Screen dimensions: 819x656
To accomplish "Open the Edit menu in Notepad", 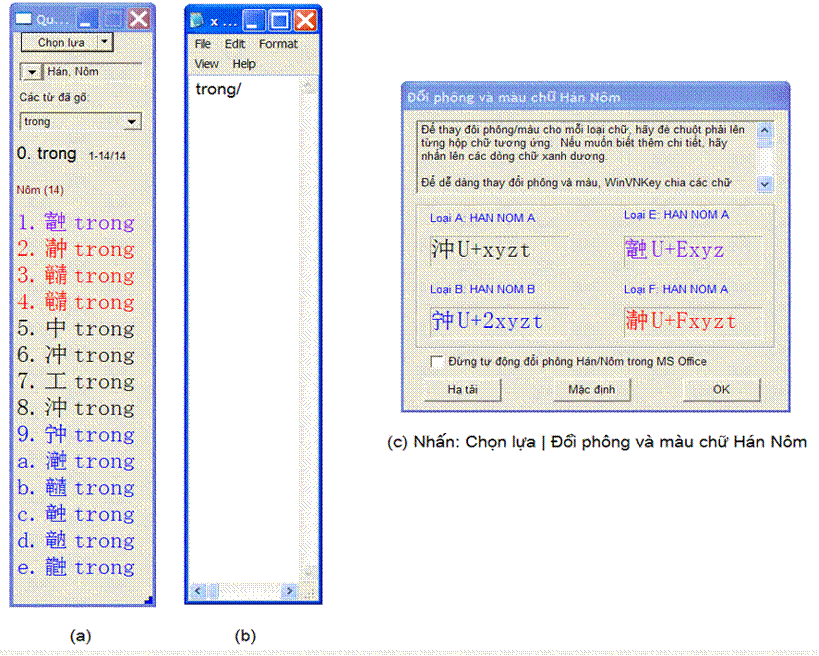I will coord(235,44).
